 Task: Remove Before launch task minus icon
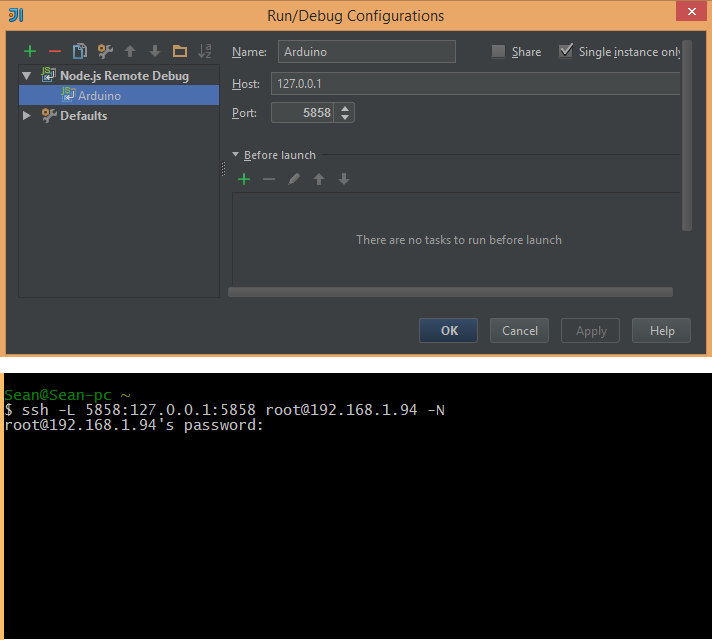[269, 179]
